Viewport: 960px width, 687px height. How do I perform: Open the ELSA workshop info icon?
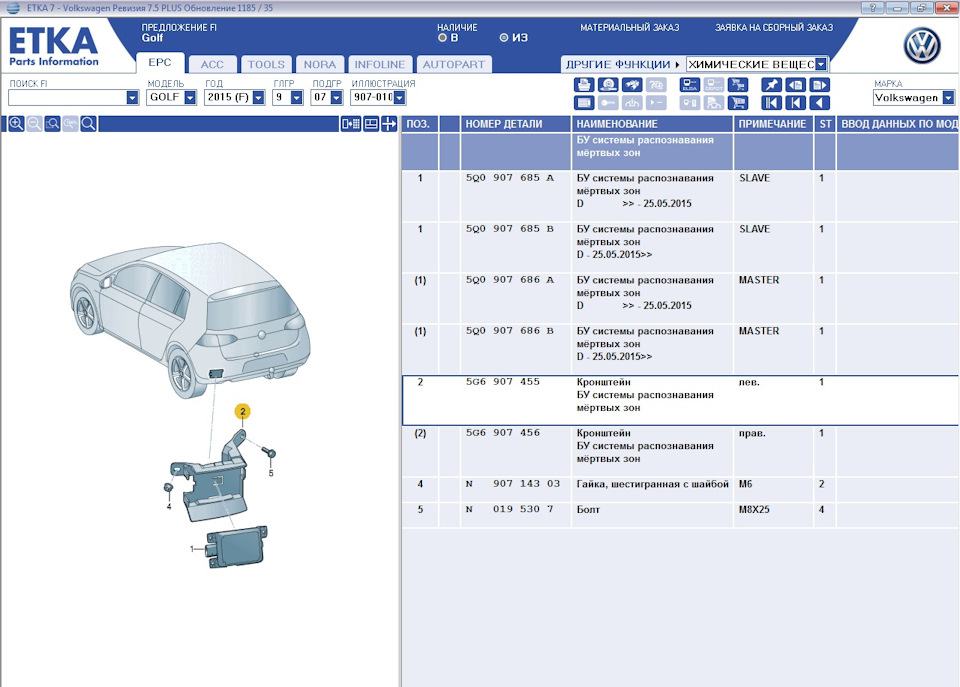[x=689, y=85]
